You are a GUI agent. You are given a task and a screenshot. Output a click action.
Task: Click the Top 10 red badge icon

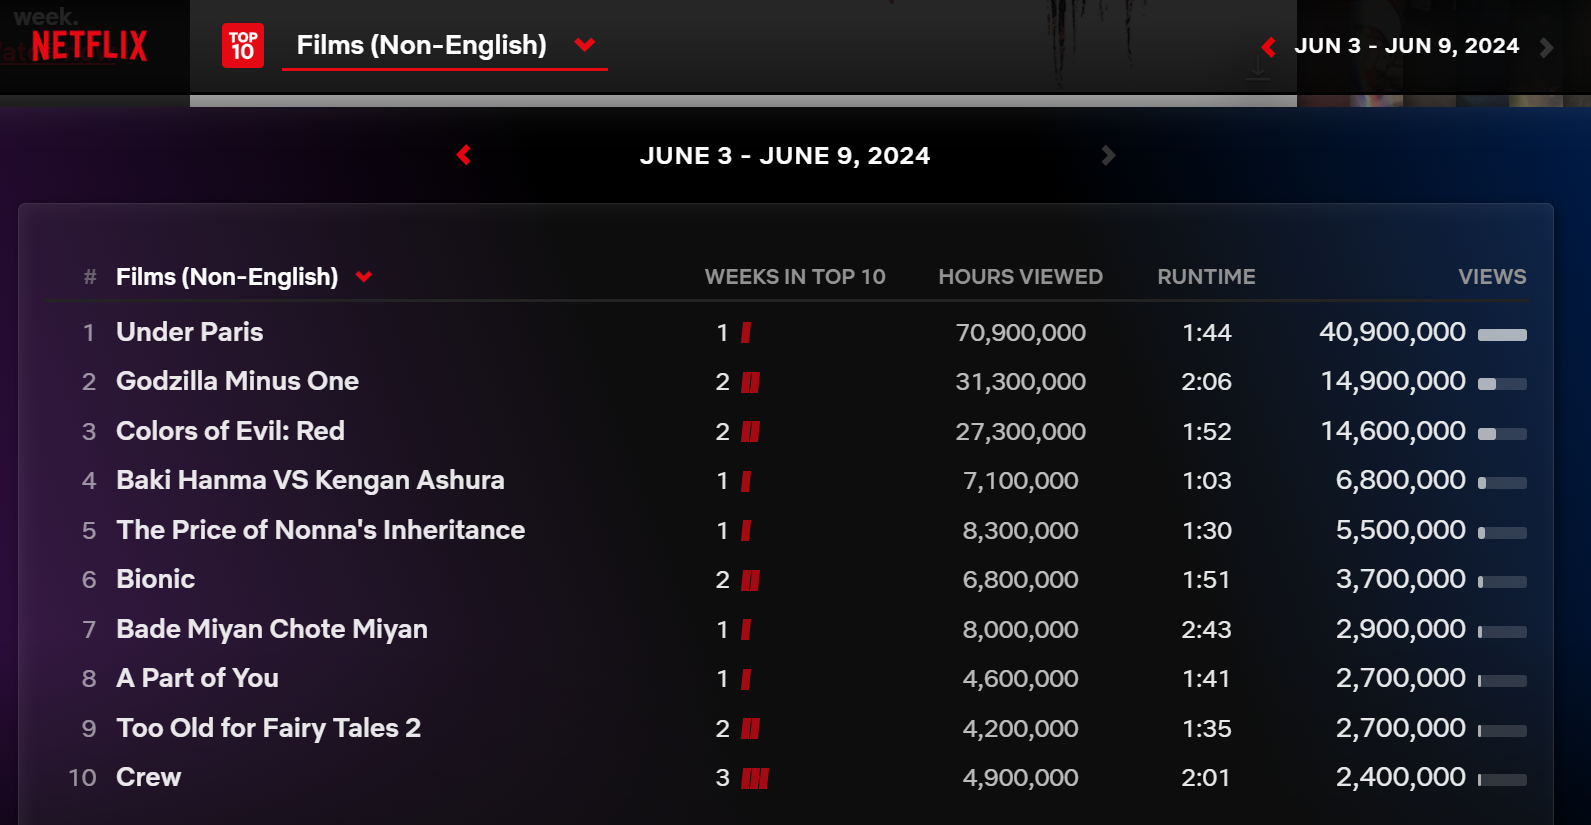pyautogui.click(x=243, y=46)
